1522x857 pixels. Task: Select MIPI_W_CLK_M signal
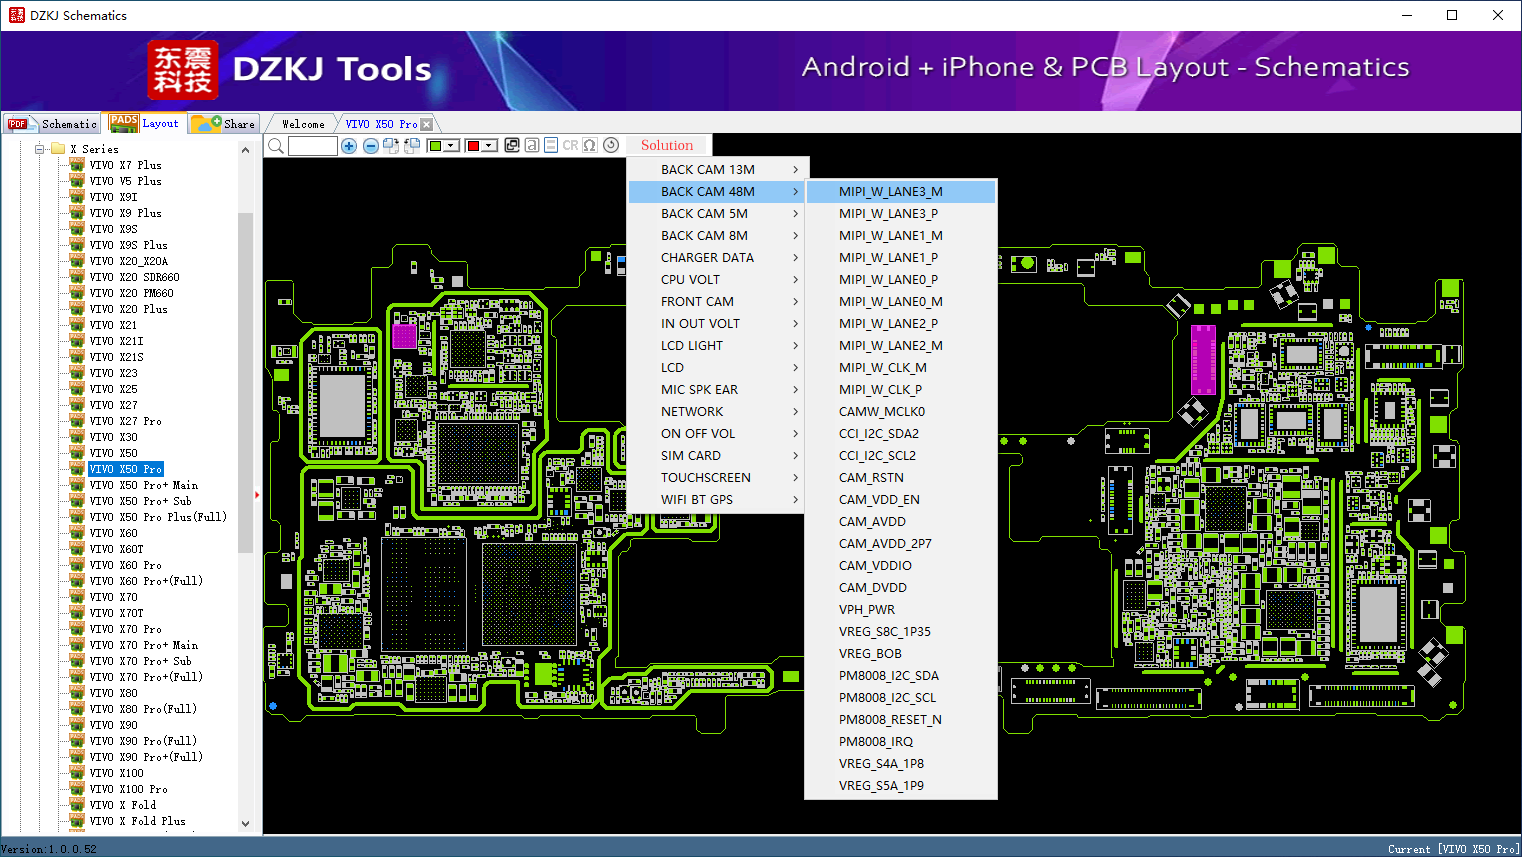(x=901, y=368)
